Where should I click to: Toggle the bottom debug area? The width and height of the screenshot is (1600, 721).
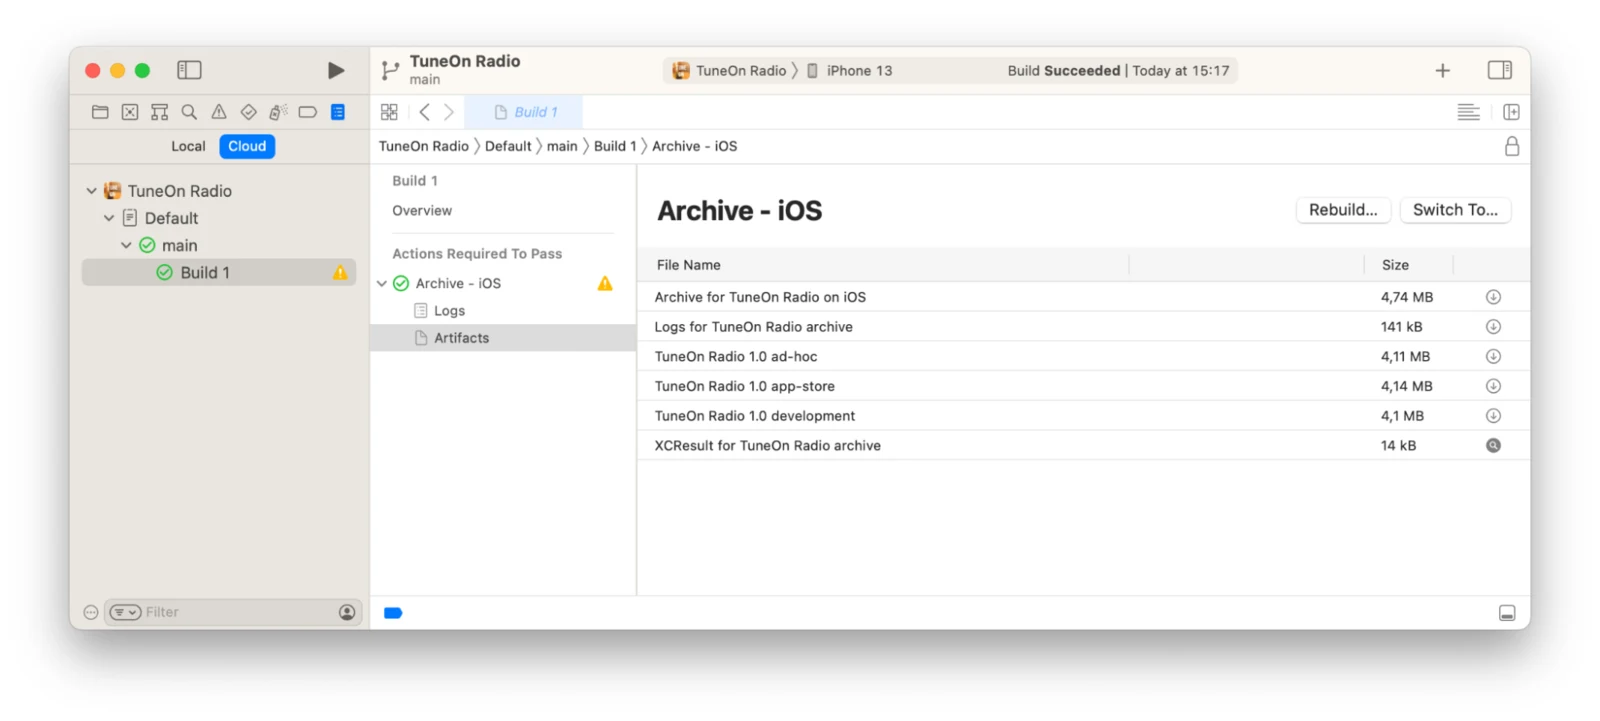pos(1507,613)
